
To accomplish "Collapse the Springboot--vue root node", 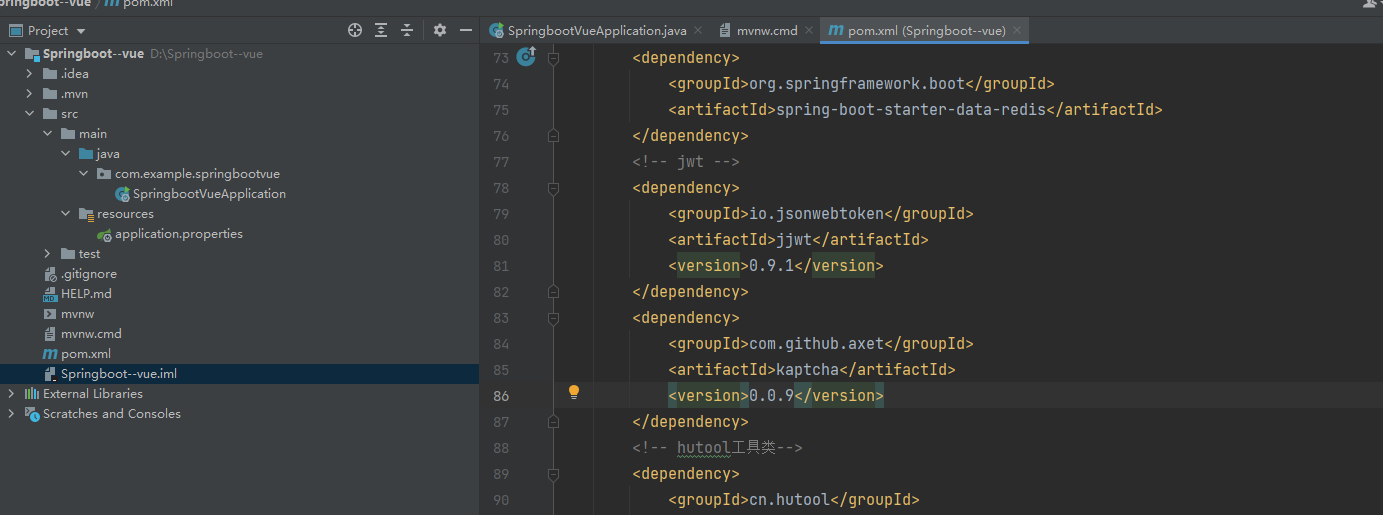I will [x=12, y=54].
